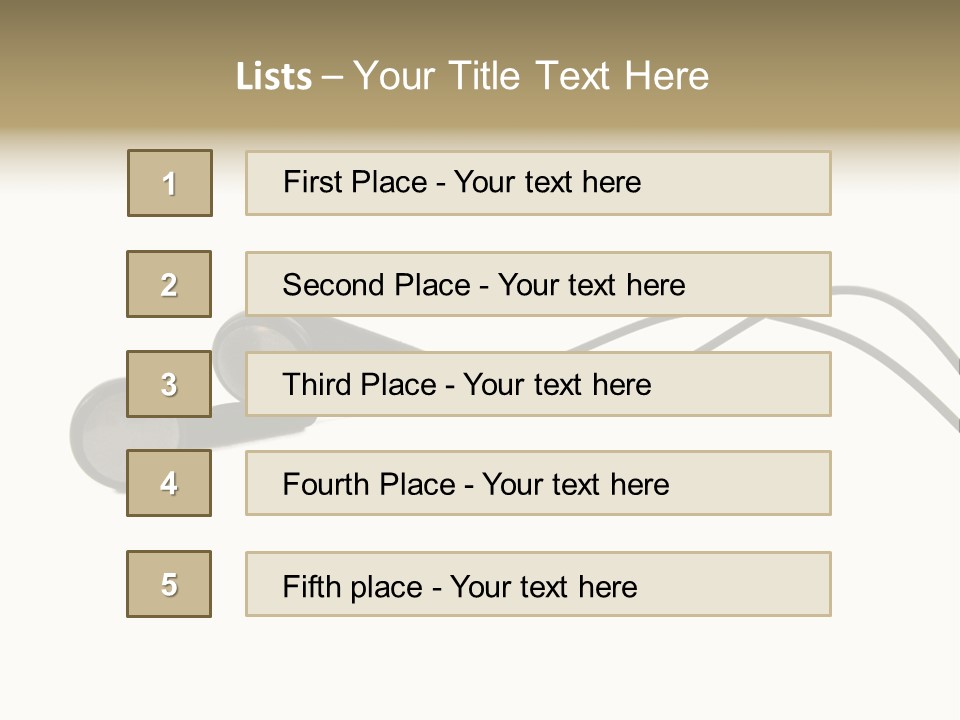Click 'Your text here' in First Place row
960x720 pixels.
pyautogui.click(x=547, y=182)
